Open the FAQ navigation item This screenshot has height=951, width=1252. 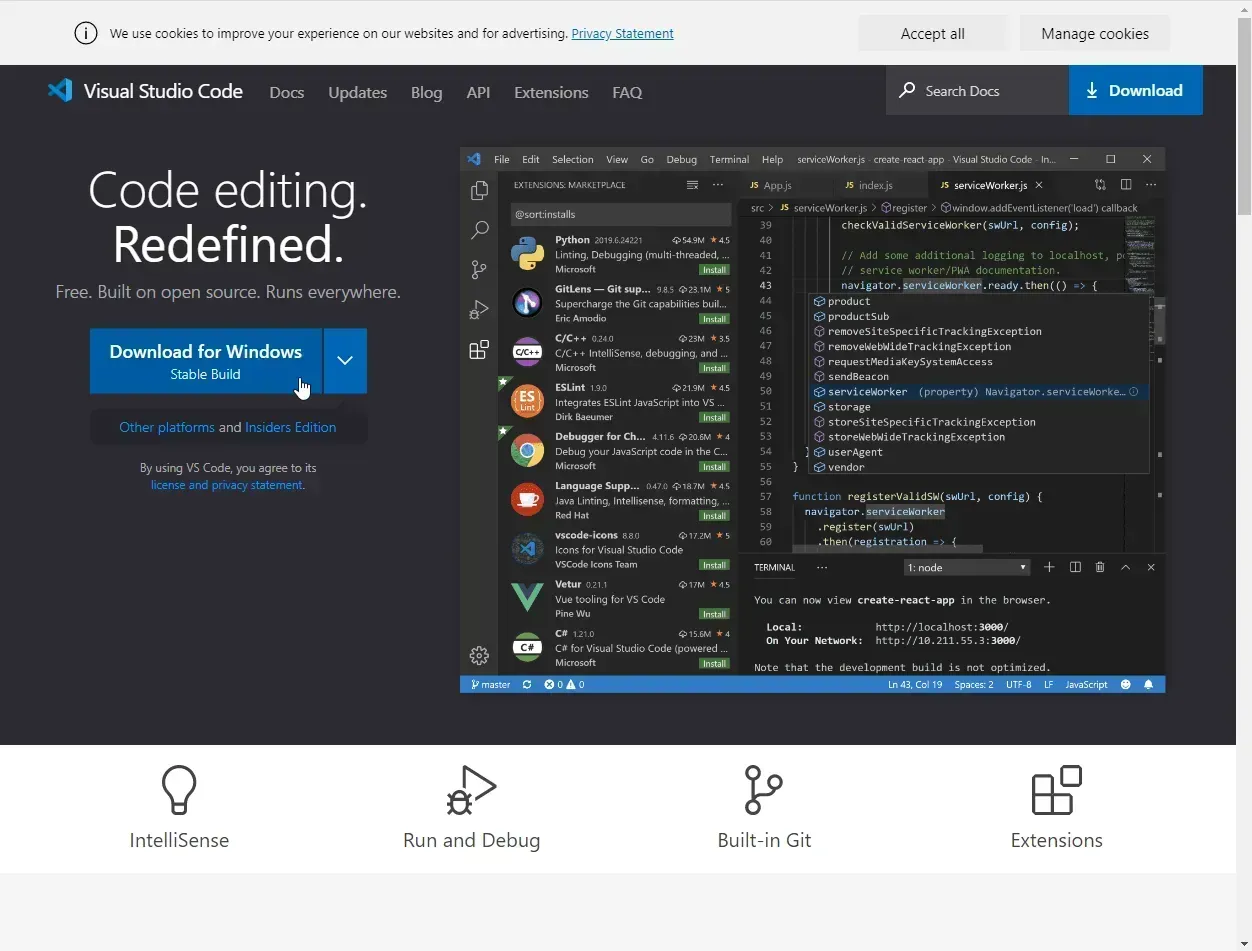(x=627, y=92)
